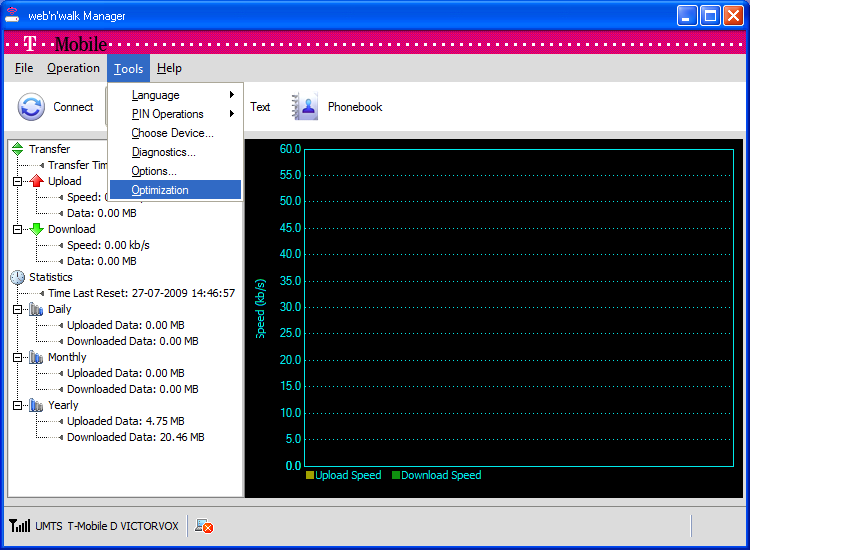Collapse the Yearly statistics node

click(18, 406)
